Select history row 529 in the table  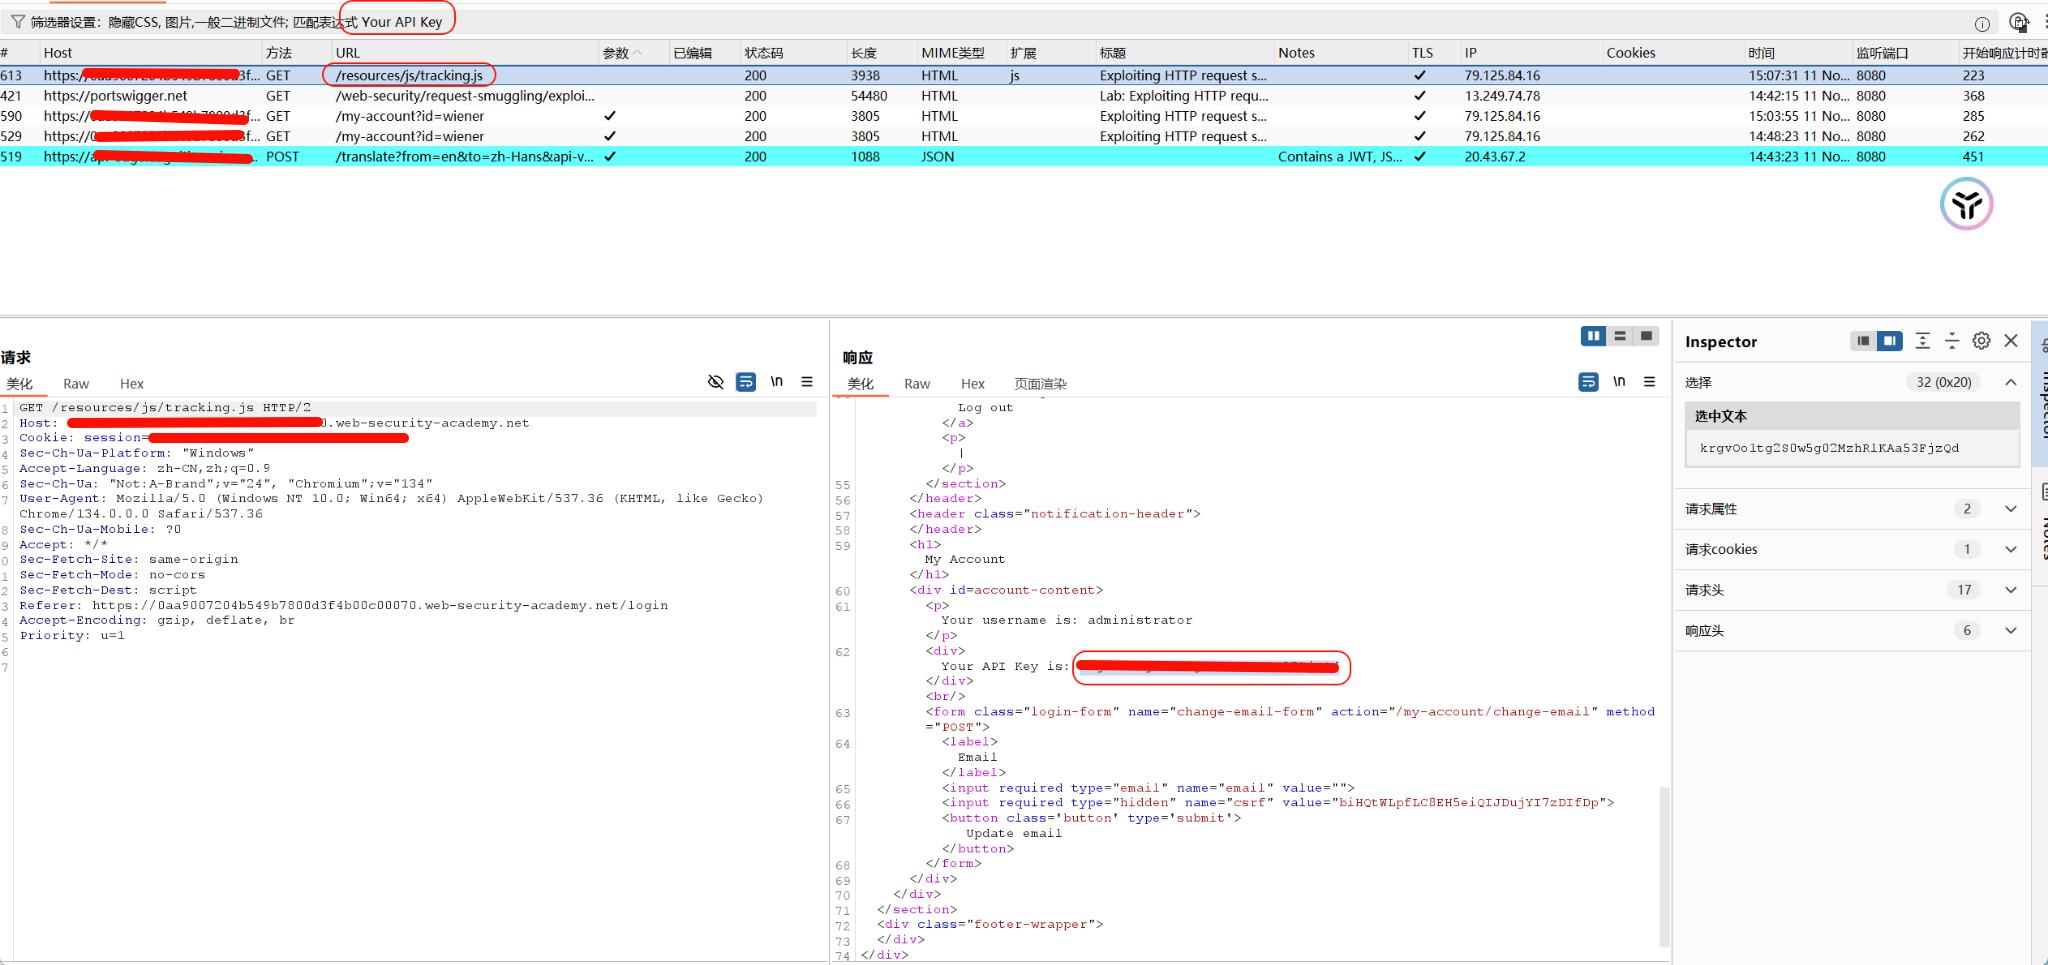1024,136
